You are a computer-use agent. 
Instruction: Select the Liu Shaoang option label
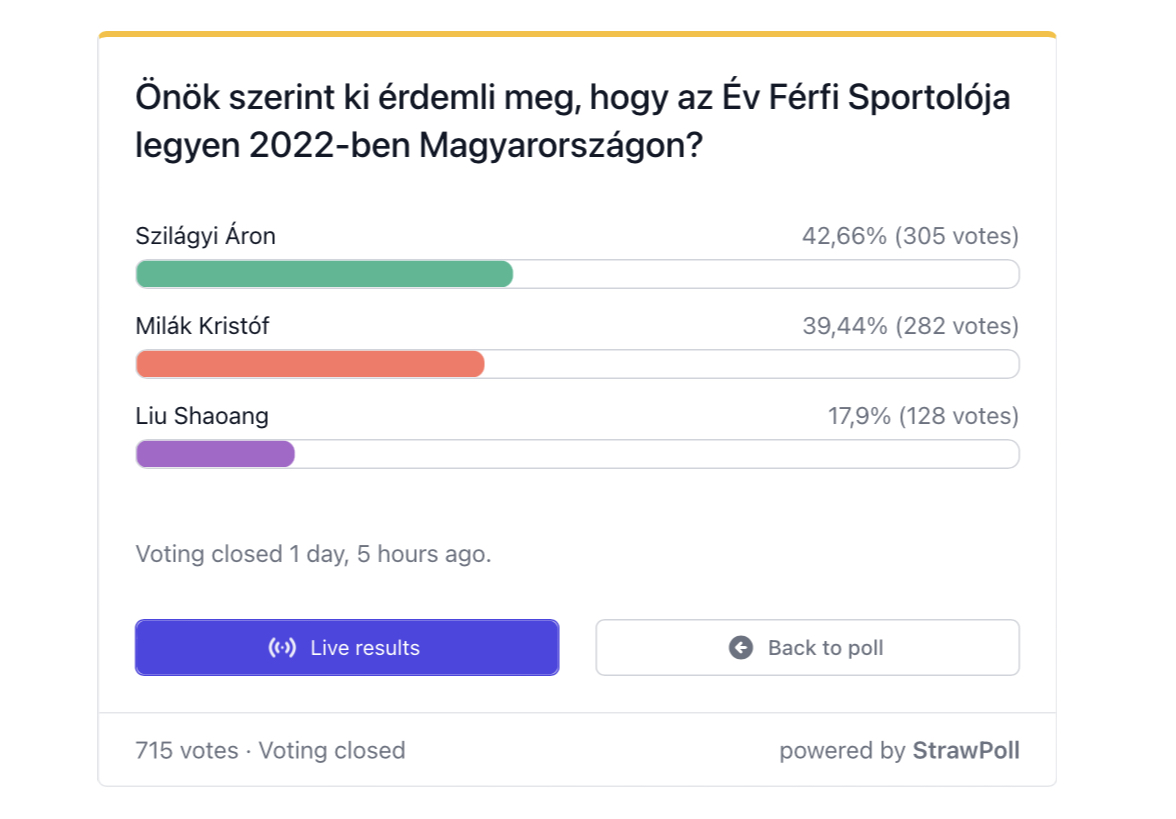pos(202,416)
